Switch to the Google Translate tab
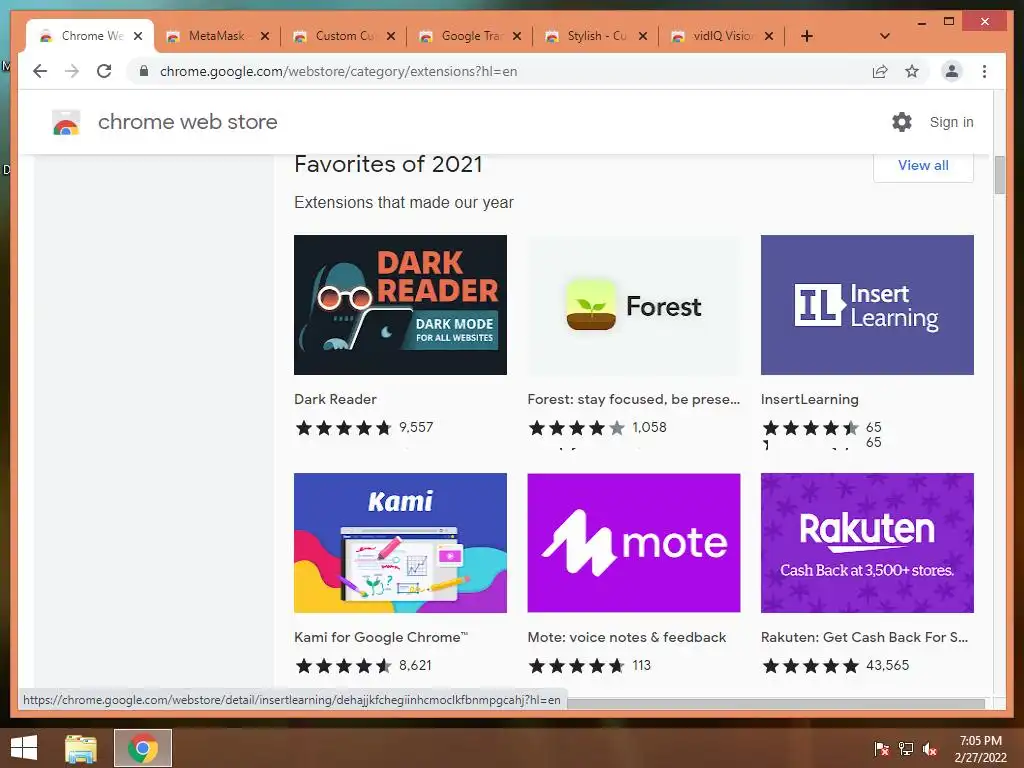Image resolution: width=1024 pixels, height=768 pixels. [470, 36]
